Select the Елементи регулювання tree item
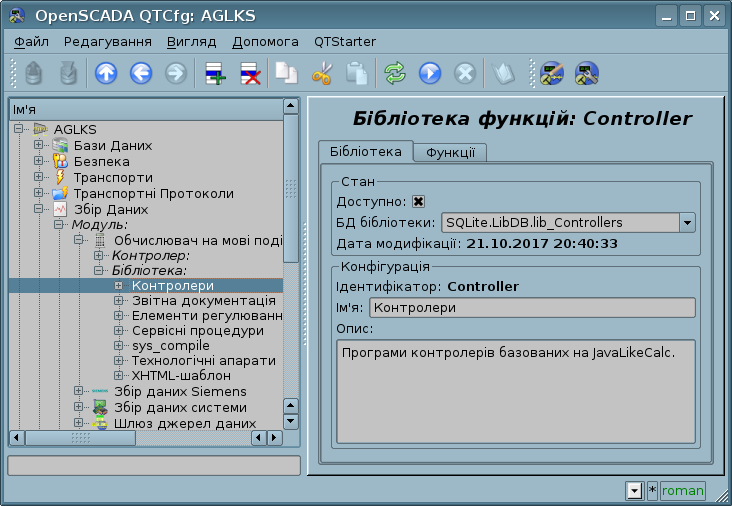732x506 pixels. [207, 316]
